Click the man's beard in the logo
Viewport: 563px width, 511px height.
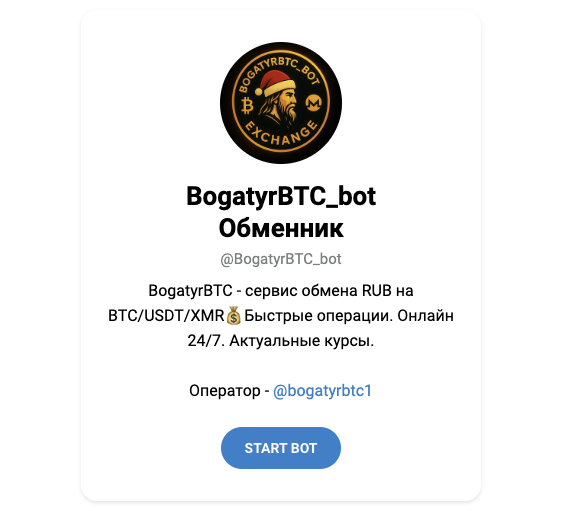coord(289,115)
